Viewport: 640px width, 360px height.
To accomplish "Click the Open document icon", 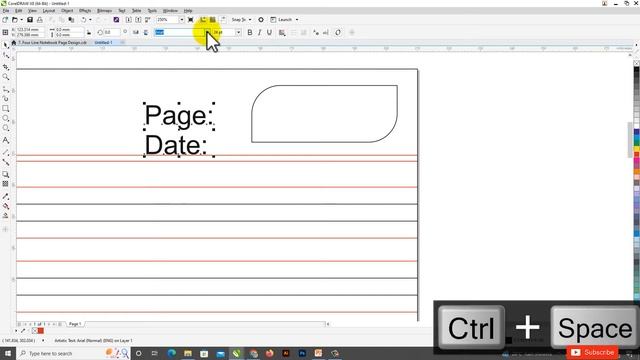I will (x=15, y=20).
